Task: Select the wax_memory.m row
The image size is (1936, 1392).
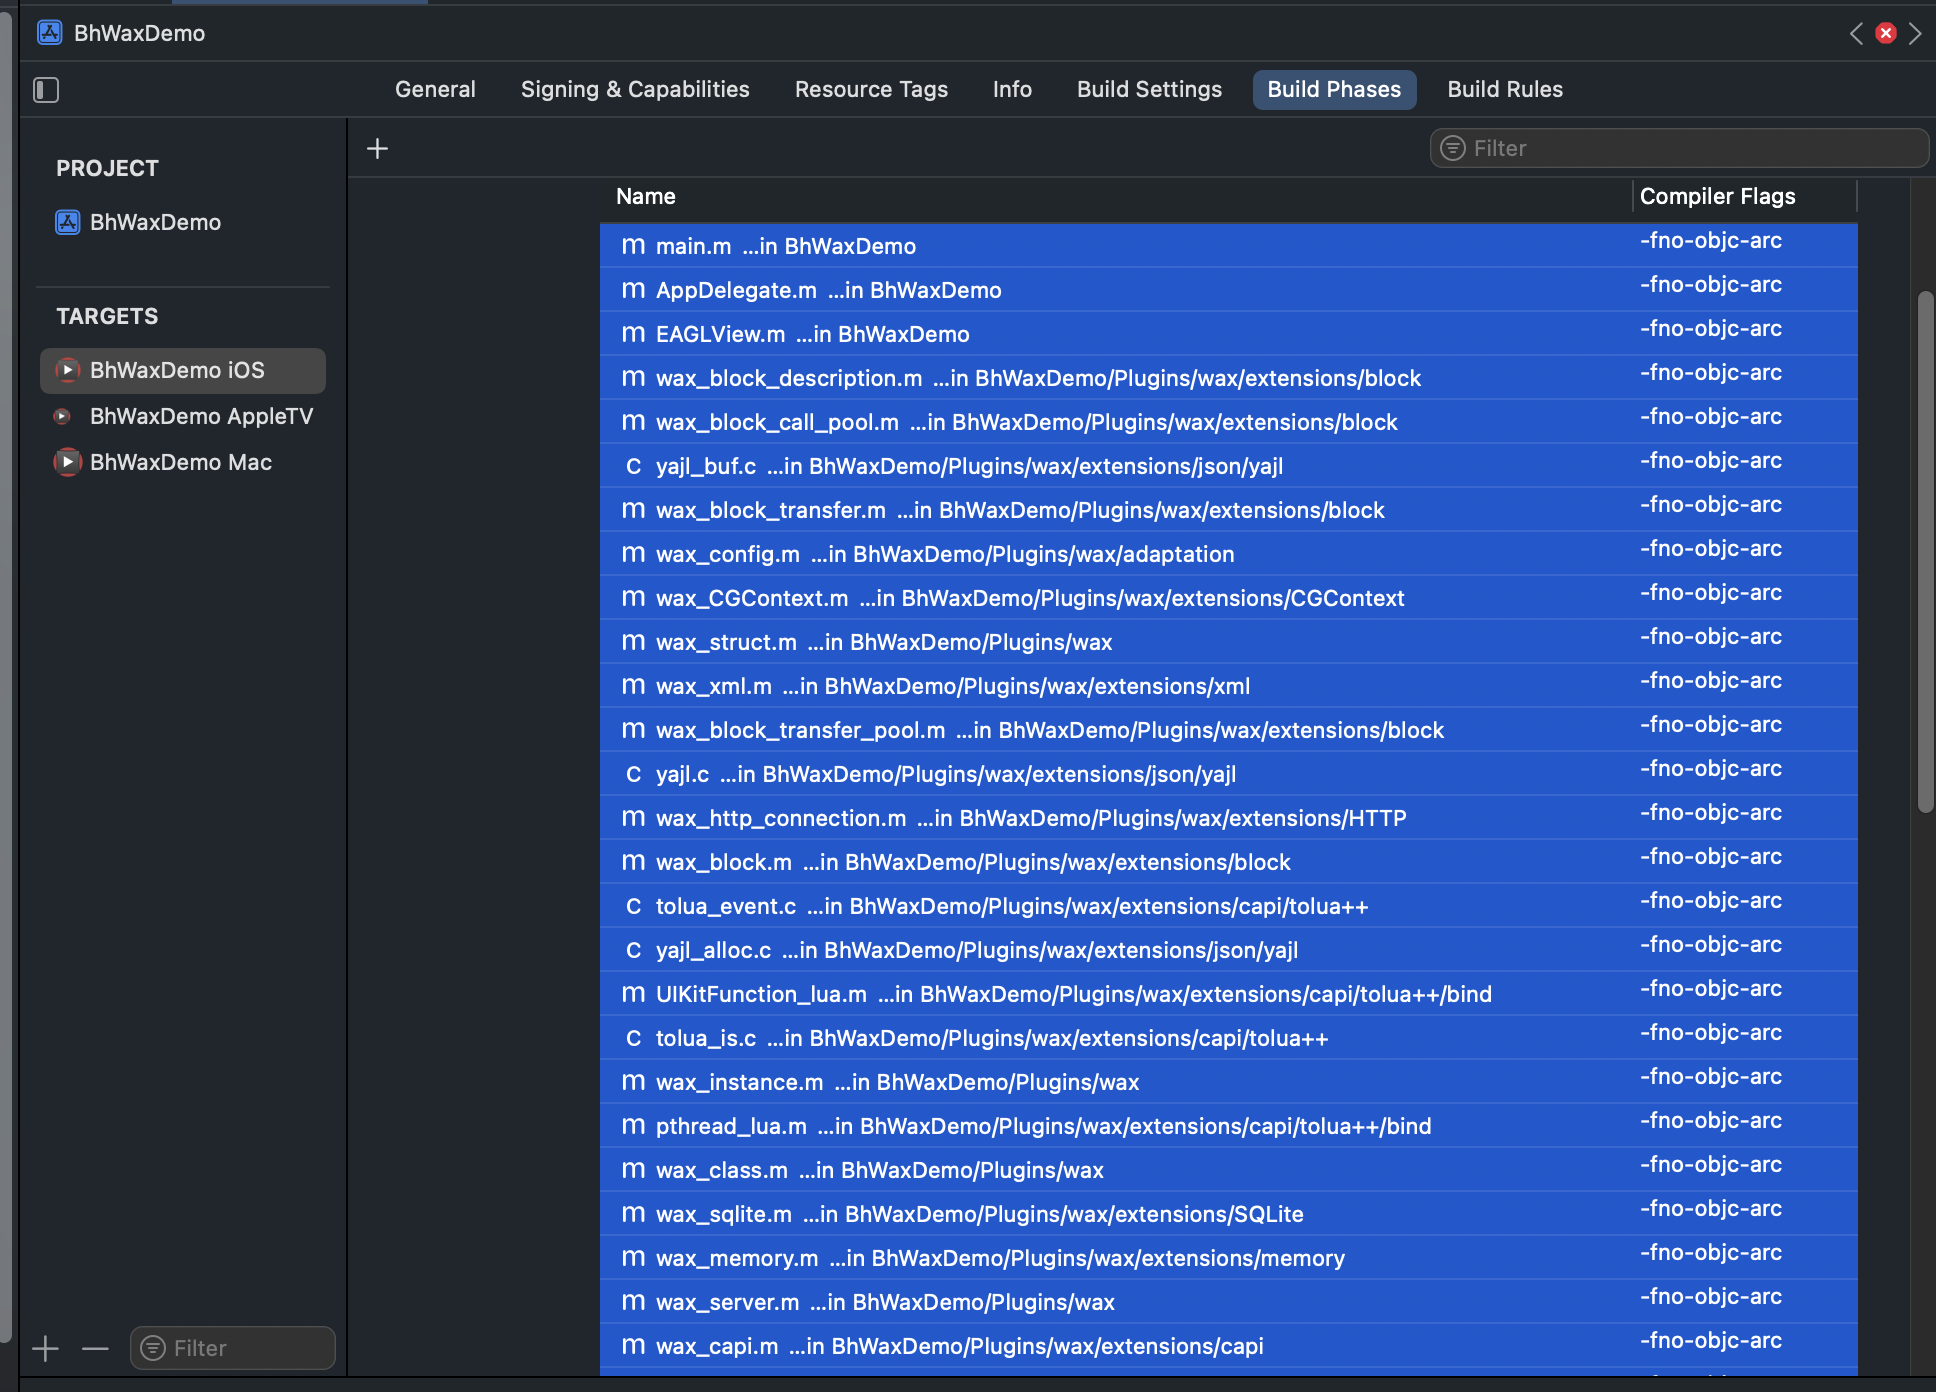Action: tap(1228, 1258)
